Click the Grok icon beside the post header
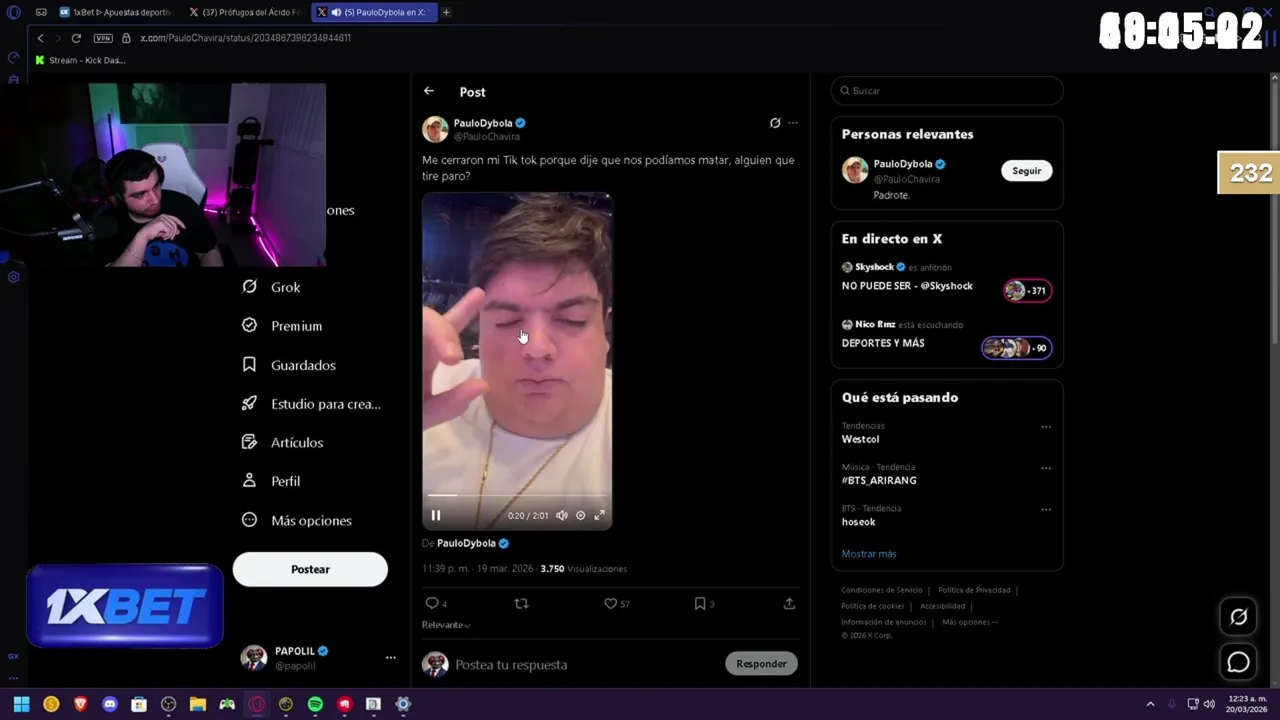Image resolution: width=1280 pixels, height=720 pixels. tap(775, 123)
